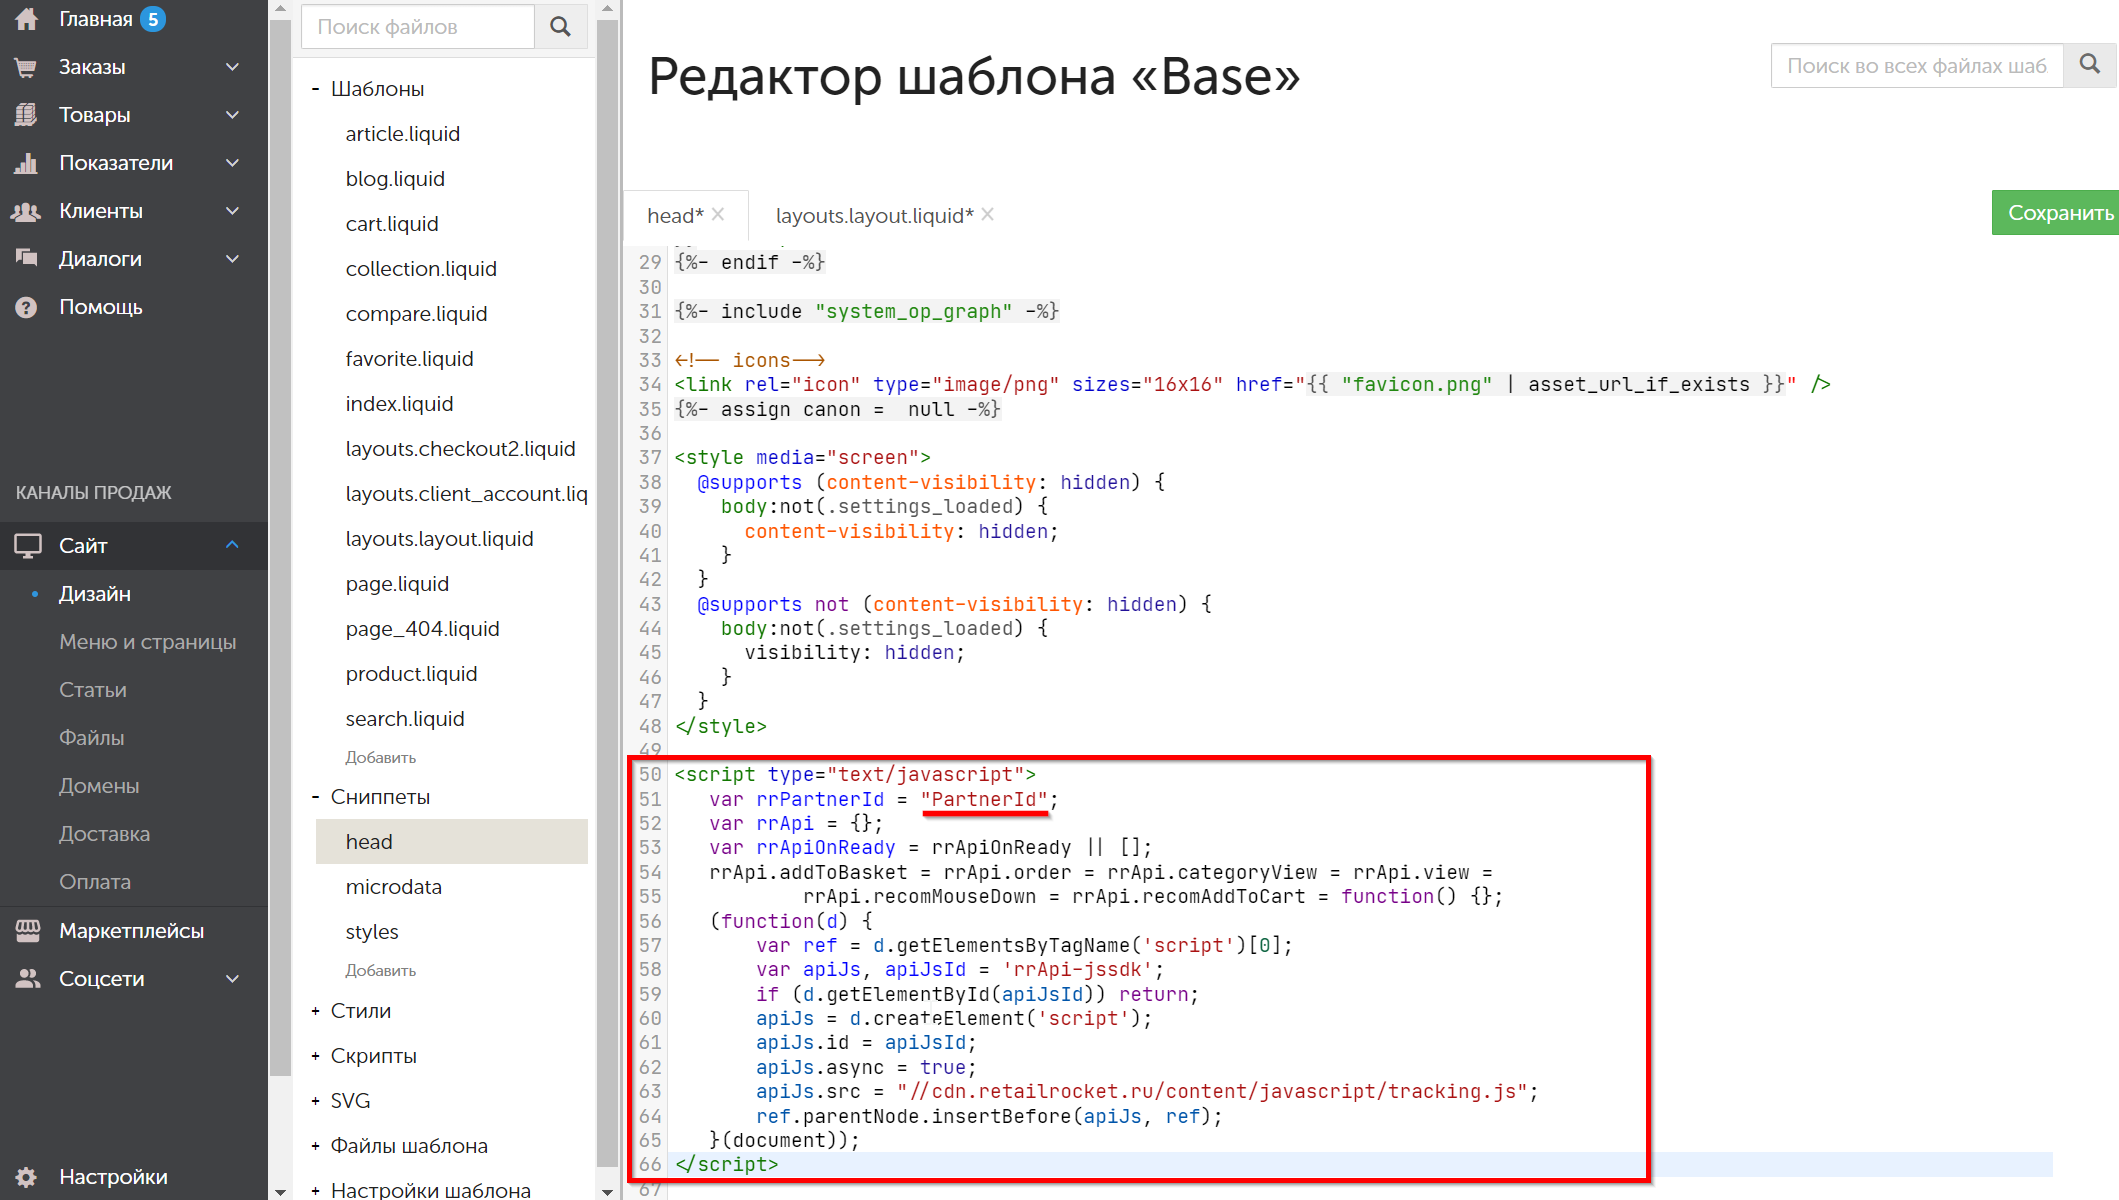
Task: Click Добавить link under Сниппеты
Action: coord(380,971)
